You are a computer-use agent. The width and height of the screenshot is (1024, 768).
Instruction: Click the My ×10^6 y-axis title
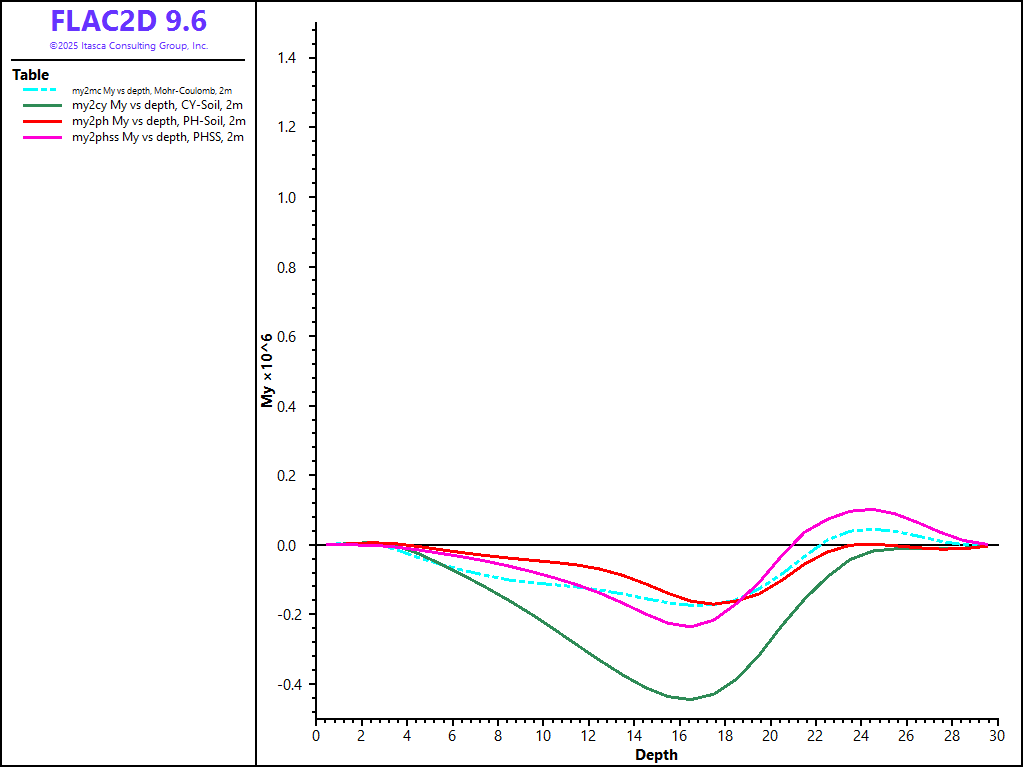coord(267,369)
